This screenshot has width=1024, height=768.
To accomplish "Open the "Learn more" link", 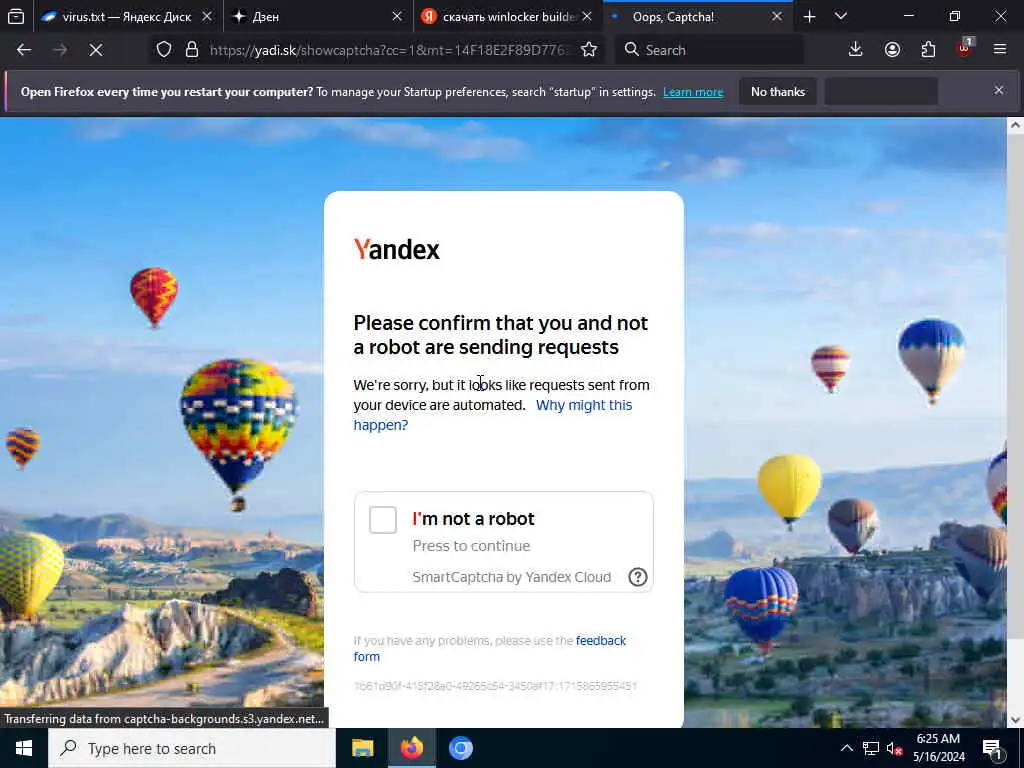I will tap(693, 92).
